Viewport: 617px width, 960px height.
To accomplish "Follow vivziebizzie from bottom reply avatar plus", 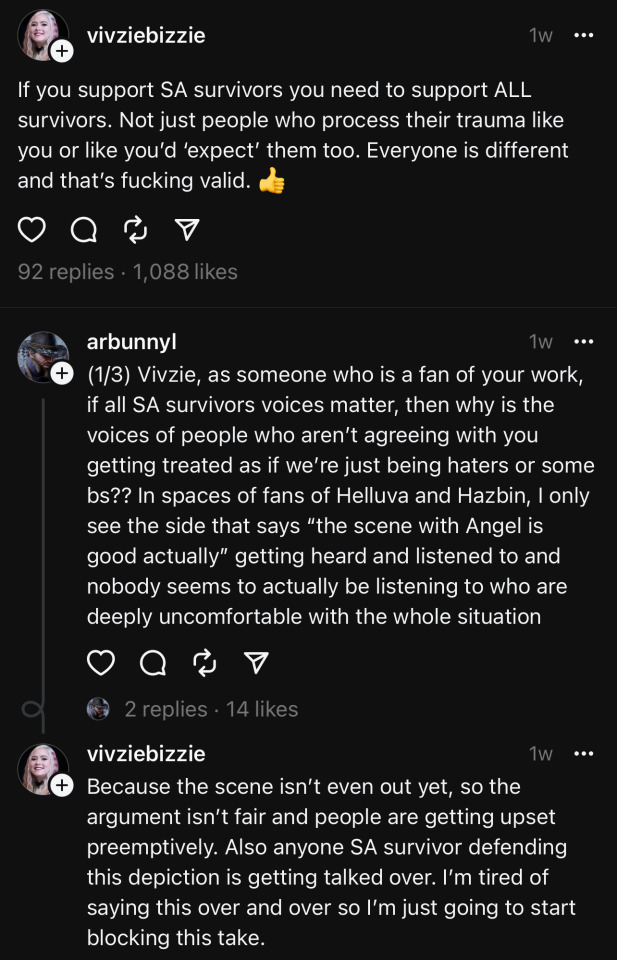I will pos(61,786).
